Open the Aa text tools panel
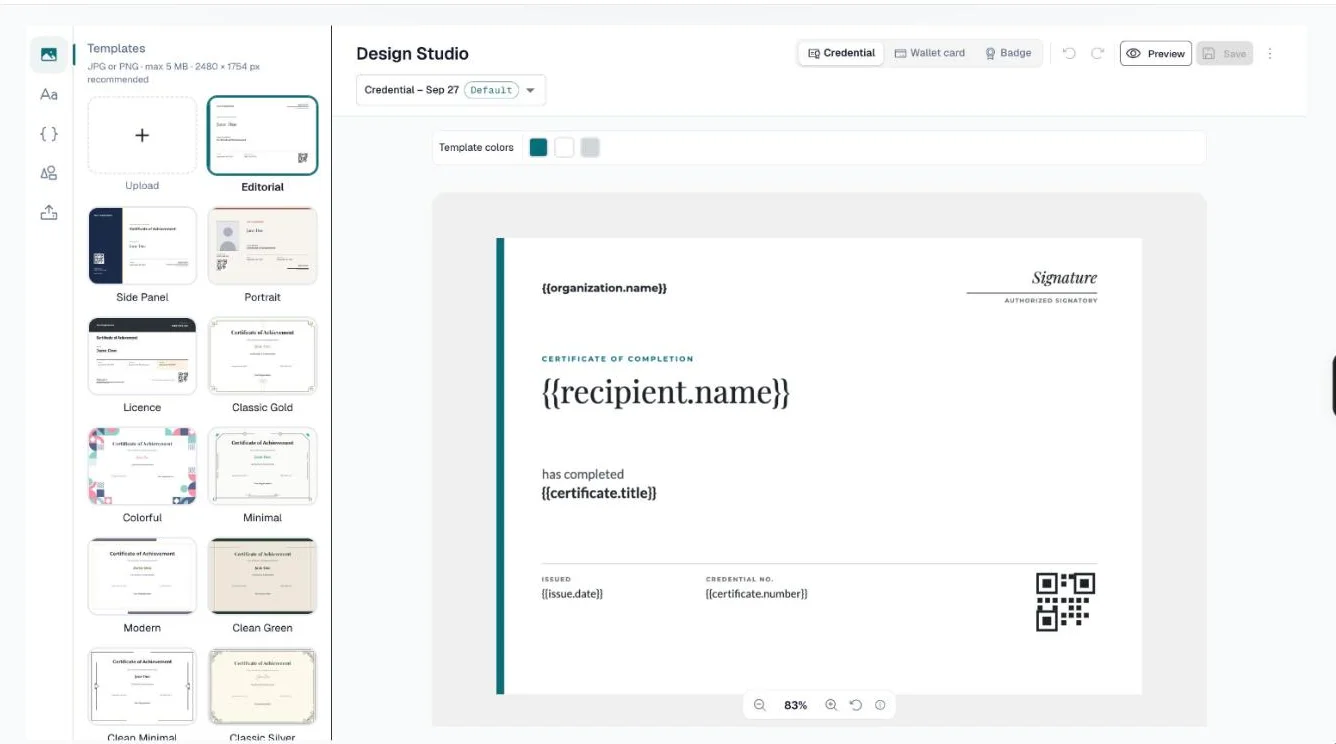 coord(49,94)
